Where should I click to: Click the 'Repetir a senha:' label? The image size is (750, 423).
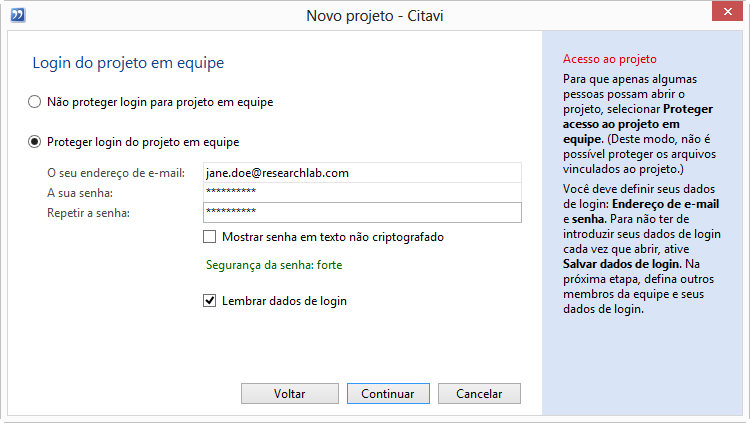[88, 213]
